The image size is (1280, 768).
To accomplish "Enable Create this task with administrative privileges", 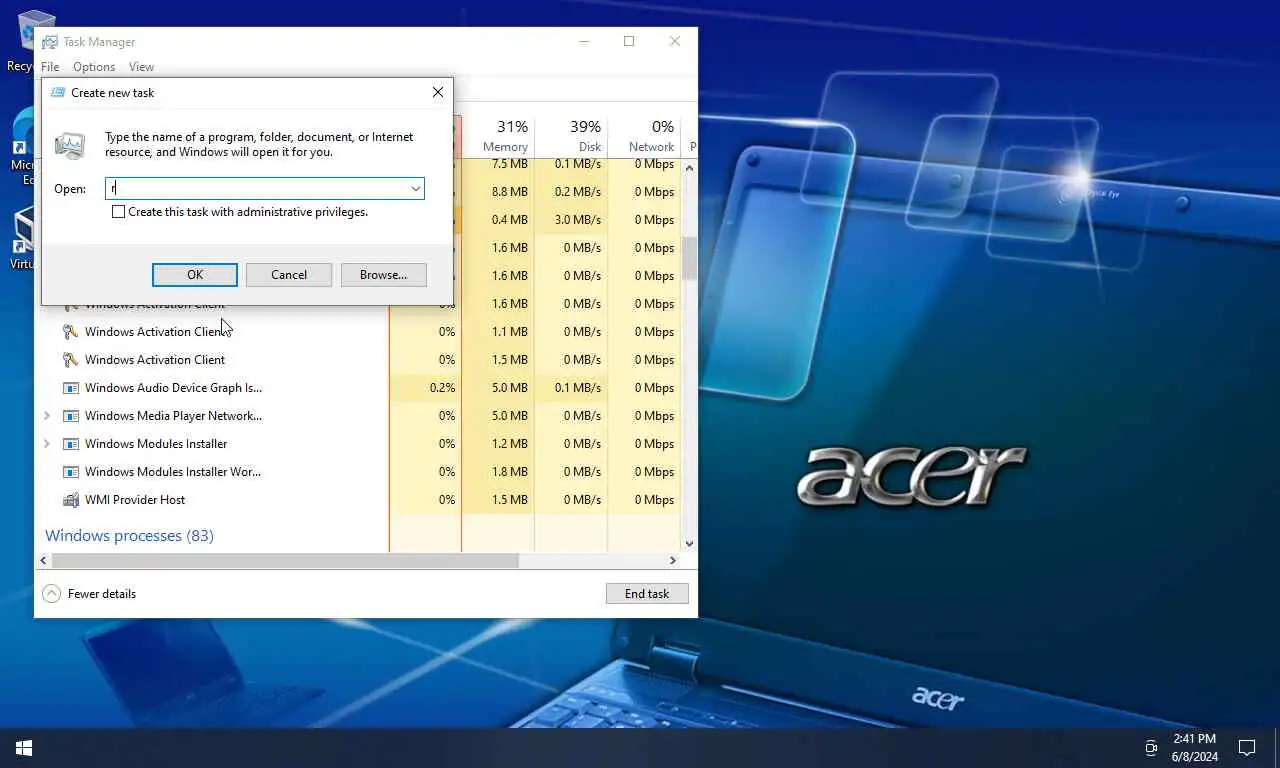I will pyautogui.click(x=119, y=212).
